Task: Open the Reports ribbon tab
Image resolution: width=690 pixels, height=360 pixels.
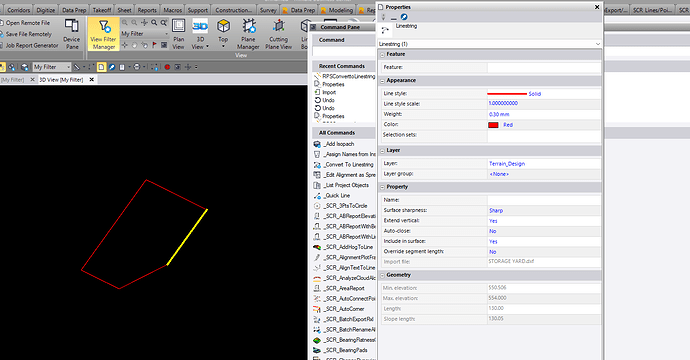Action: [x=147, y=10]
